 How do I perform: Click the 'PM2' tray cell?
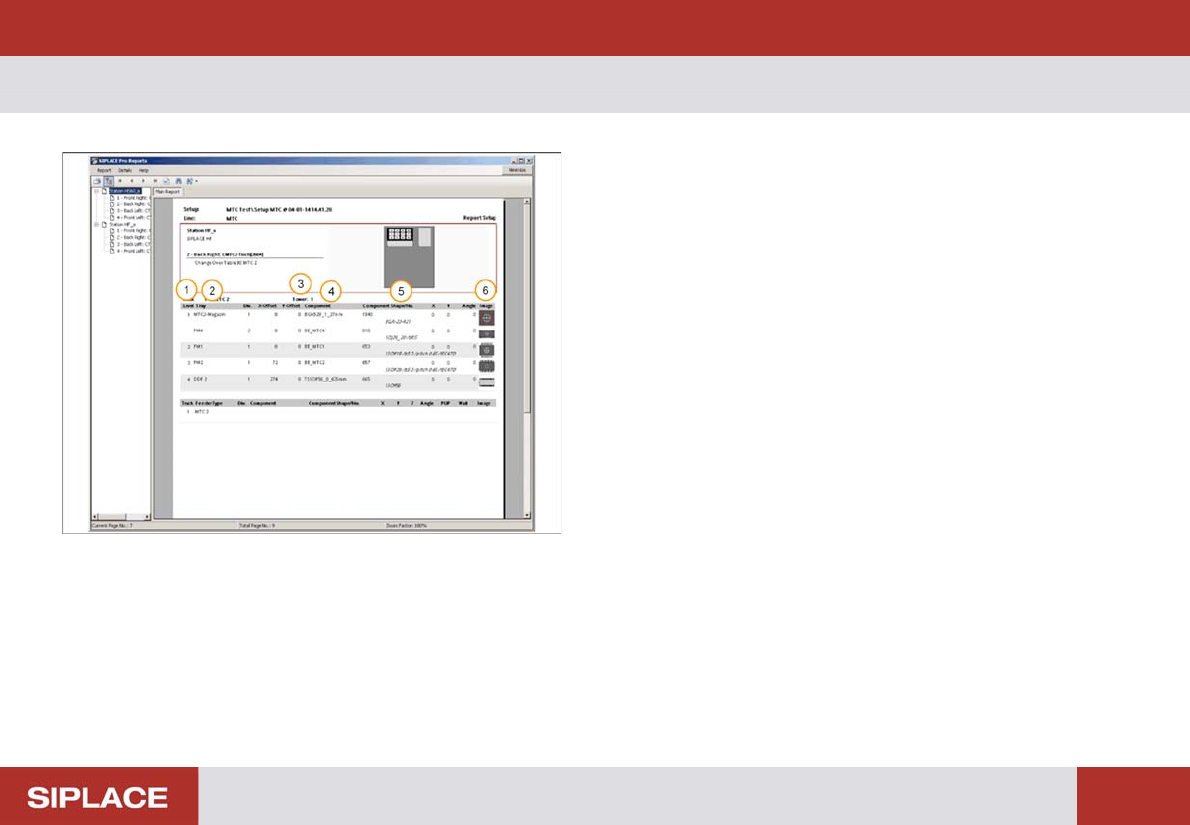199,363
